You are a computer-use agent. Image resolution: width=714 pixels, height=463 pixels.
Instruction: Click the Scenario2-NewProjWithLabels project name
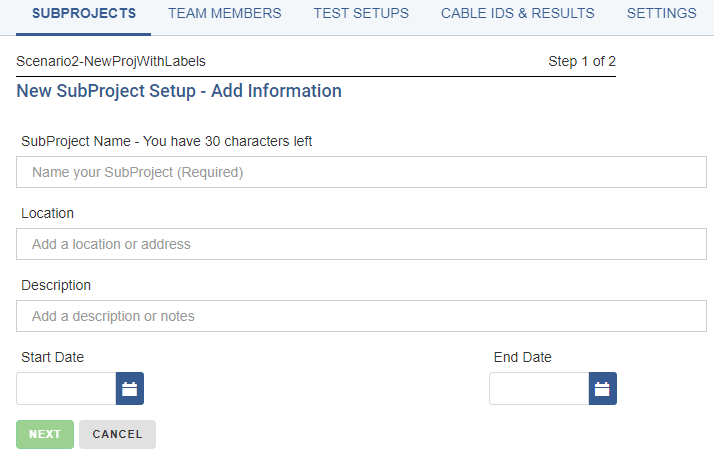coord(111,61)
